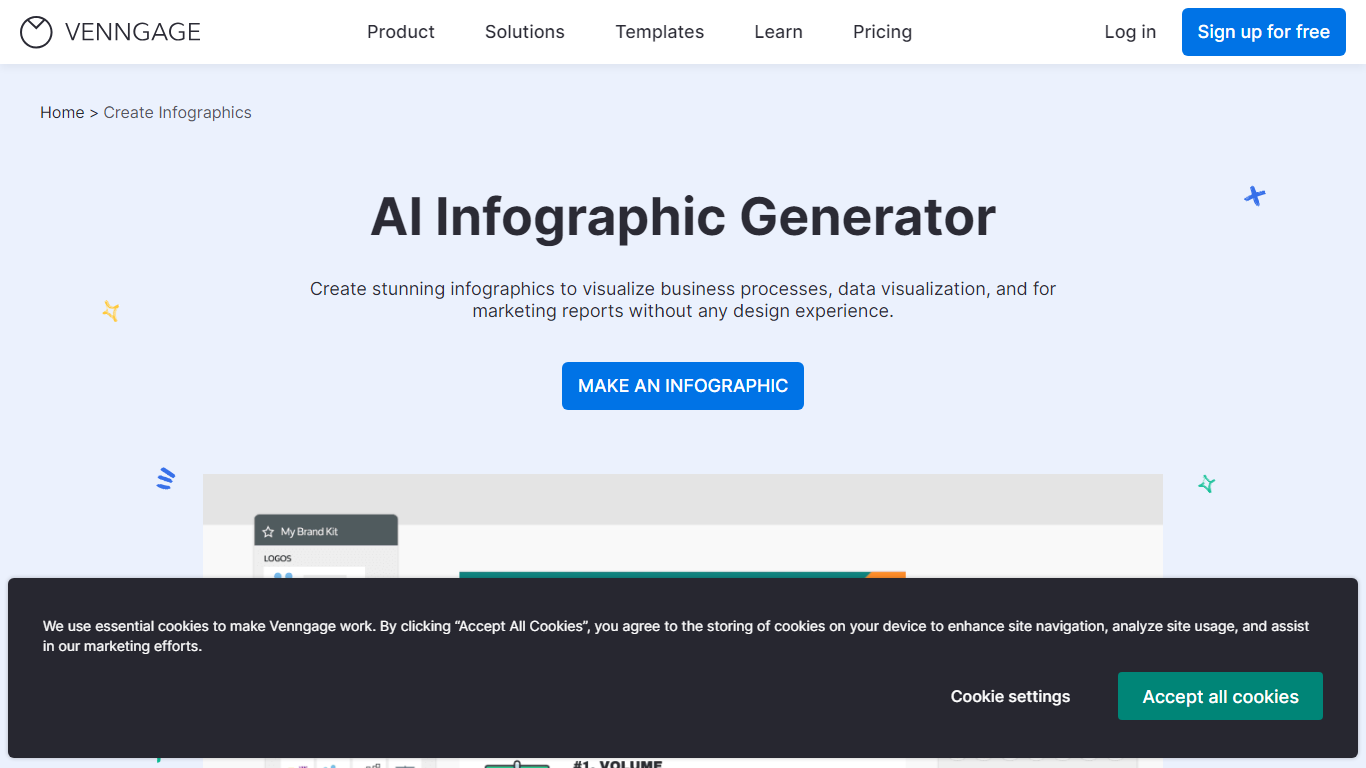This screenshot has width=1366, height=768.
Task: Accept all cookies
Action: point(1220,696)
